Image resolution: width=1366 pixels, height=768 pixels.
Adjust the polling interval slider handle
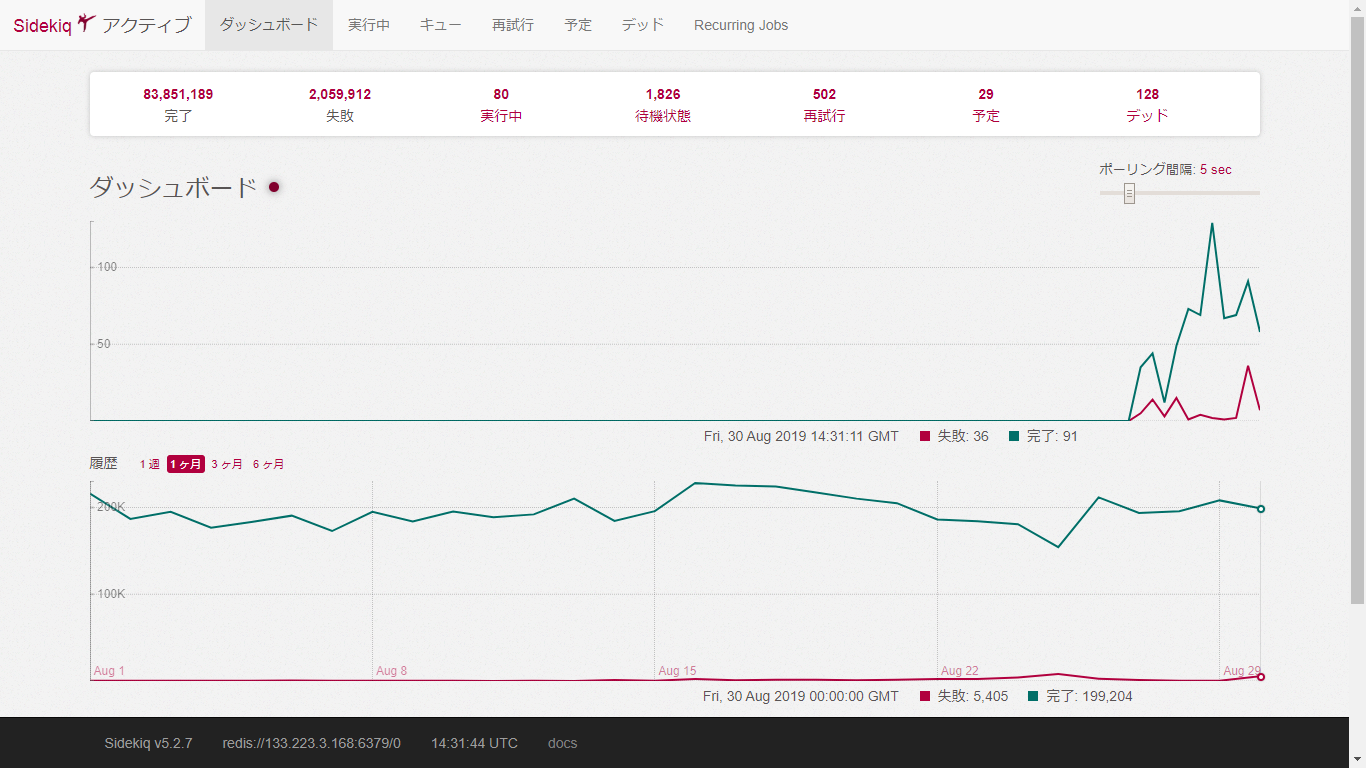pos(1129,193)
